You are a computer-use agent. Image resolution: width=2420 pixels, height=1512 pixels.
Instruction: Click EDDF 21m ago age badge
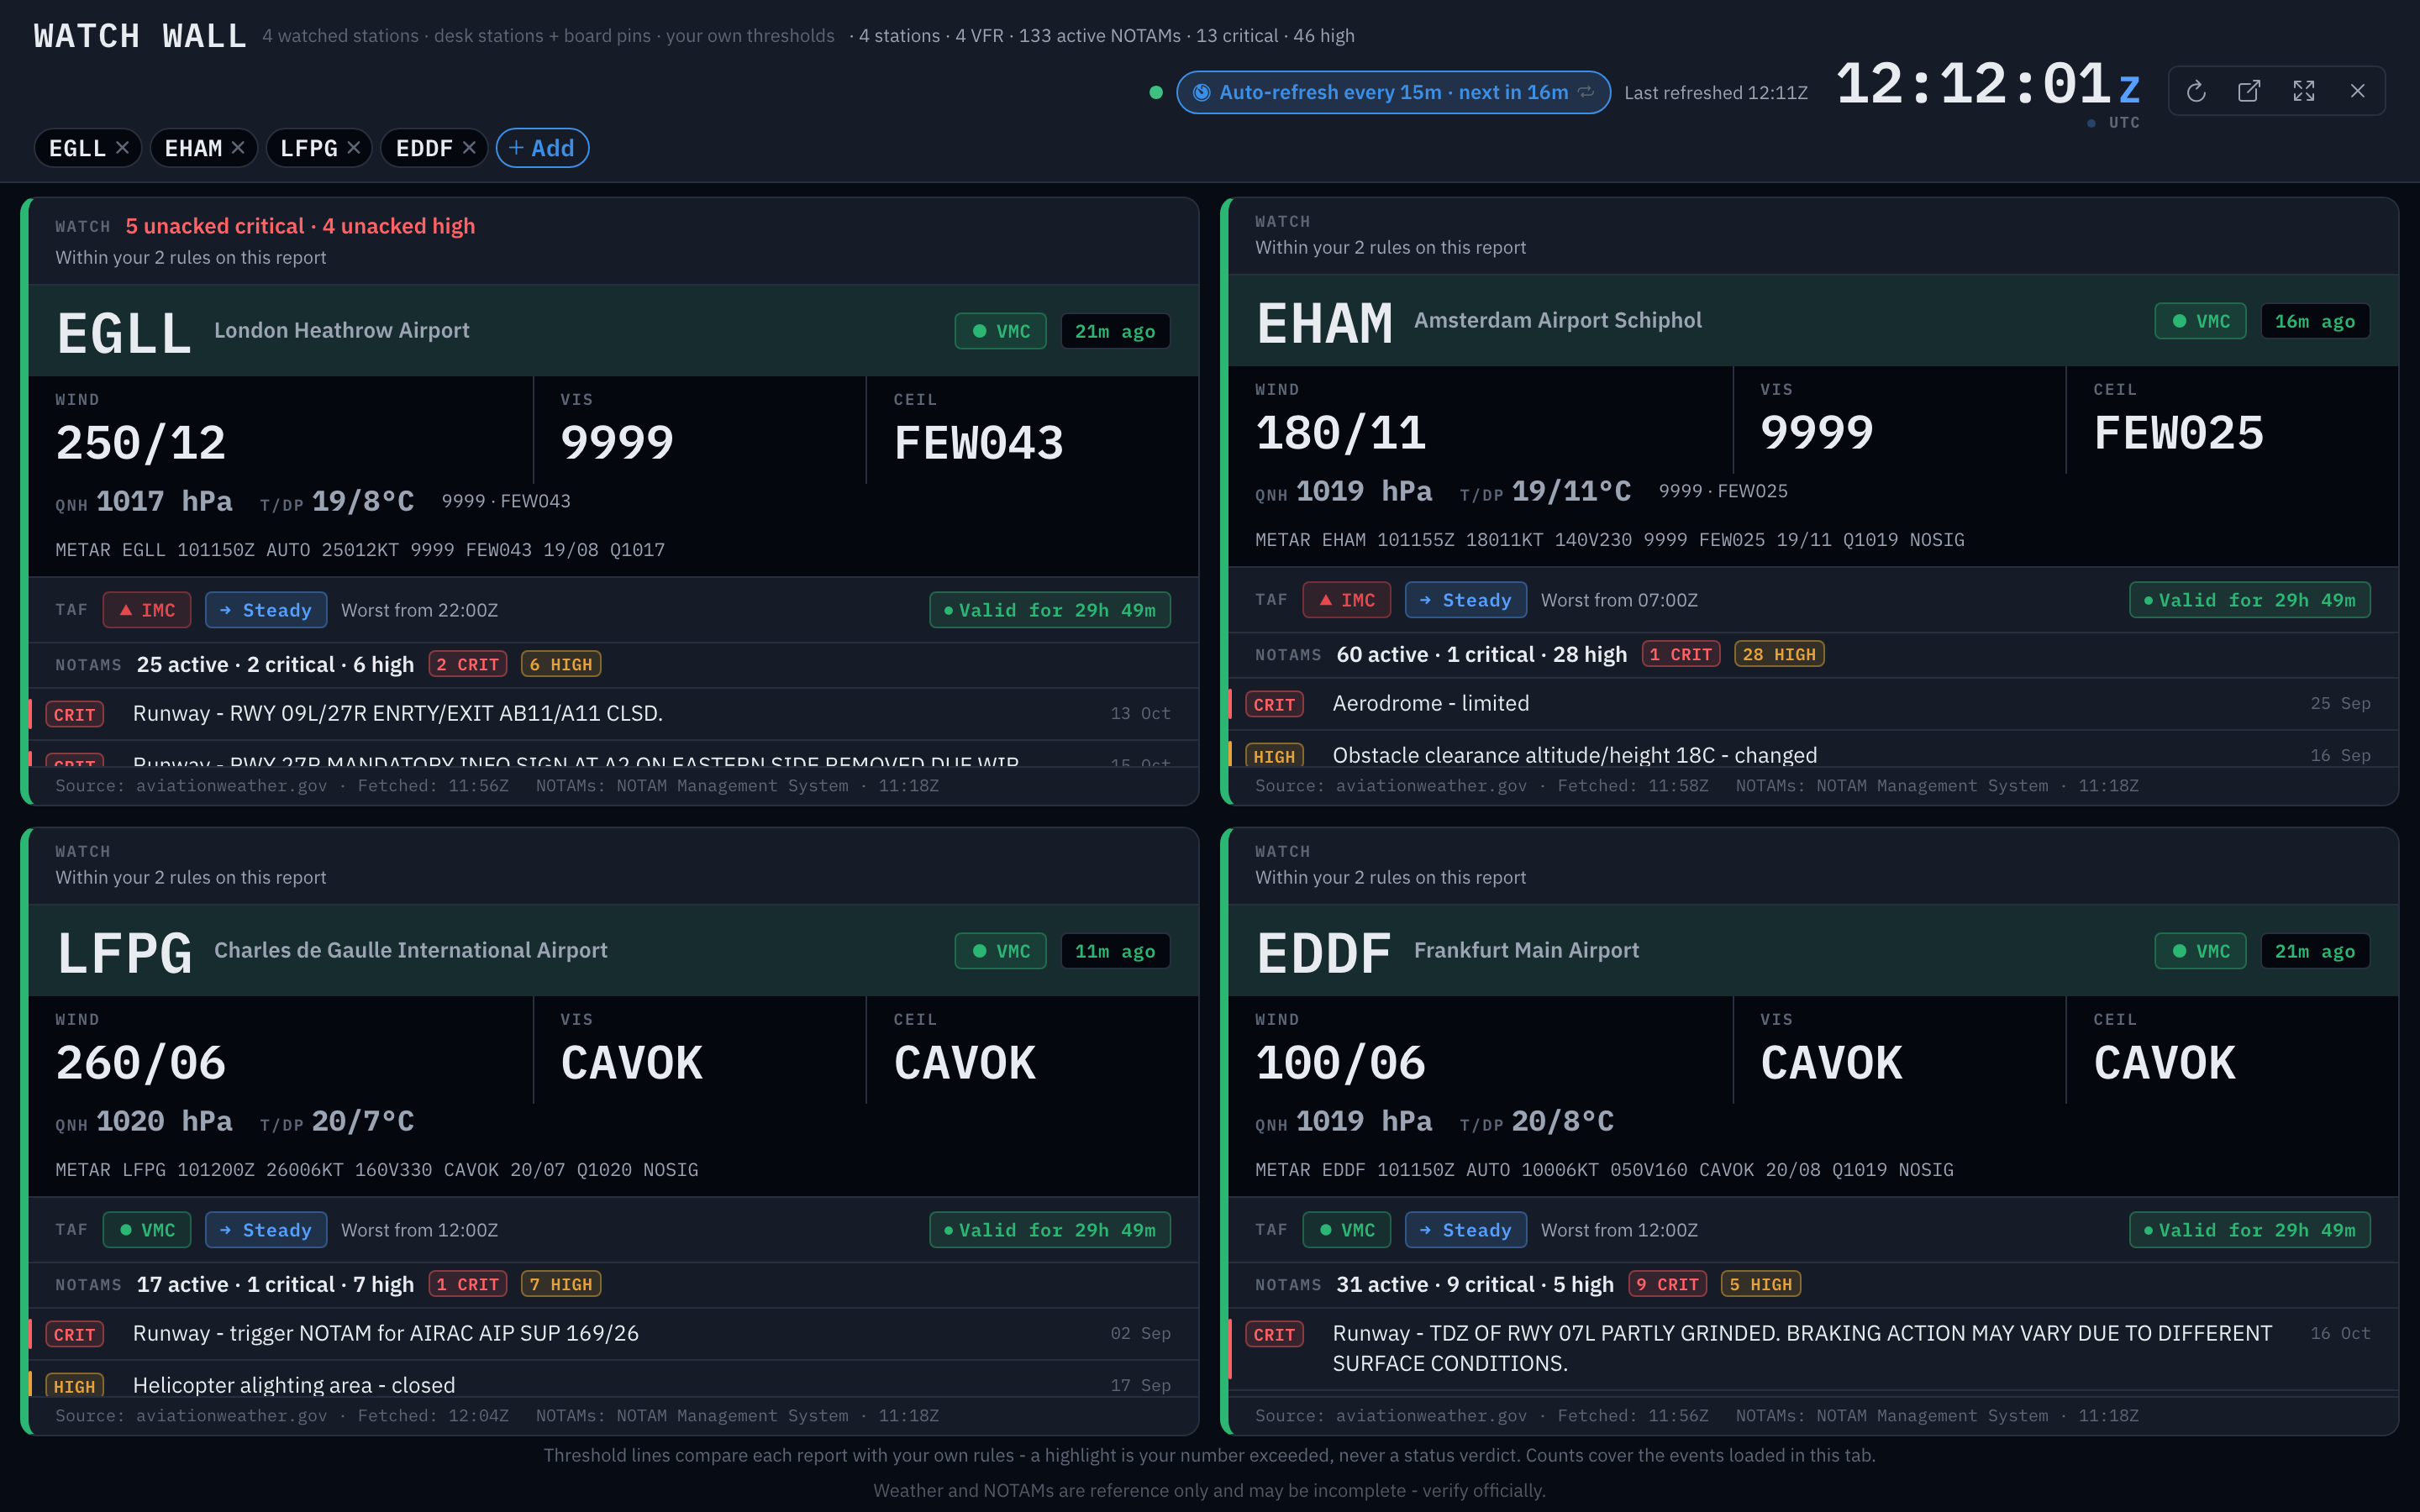[x=2315, y=951]
